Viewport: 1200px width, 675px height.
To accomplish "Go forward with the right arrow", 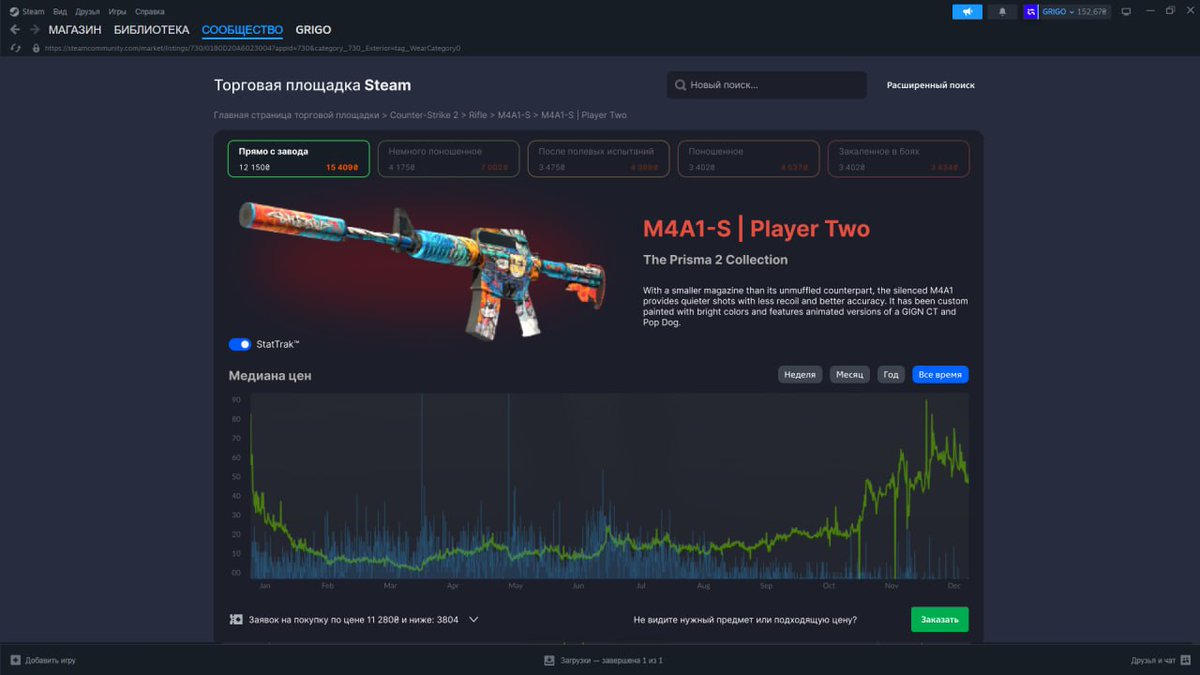I will [x=35, y=30].
